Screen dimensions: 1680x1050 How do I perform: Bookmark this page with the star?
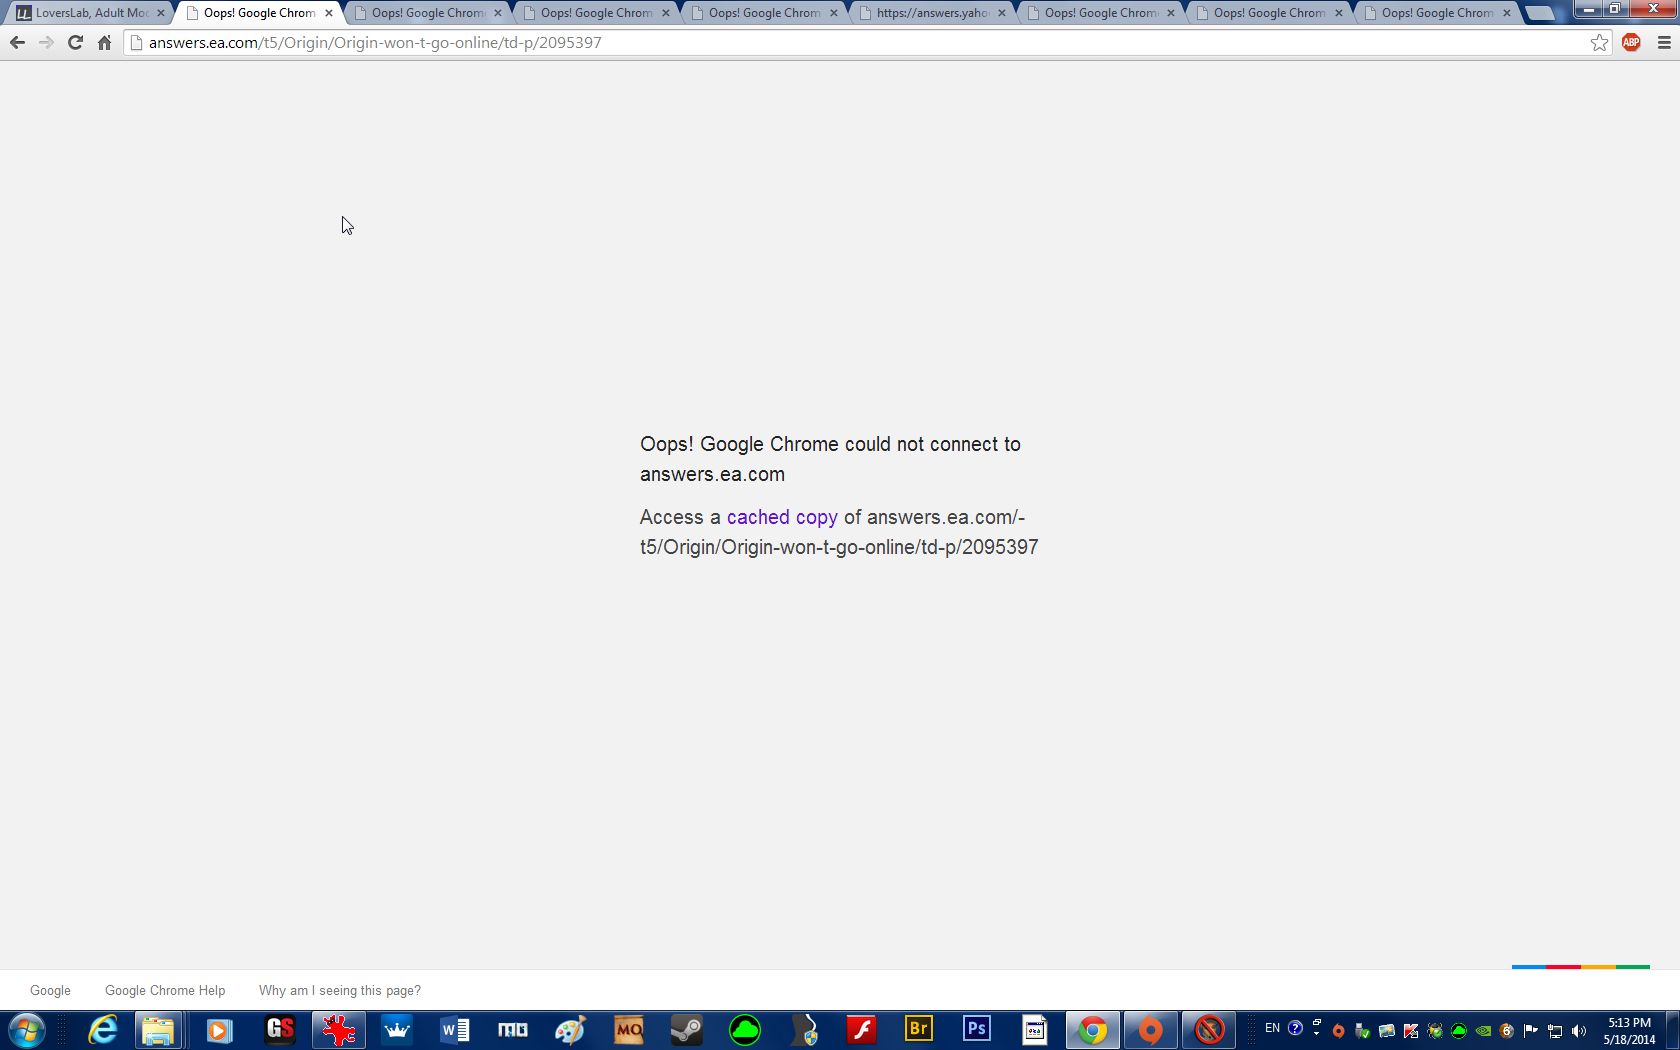(1599, 43)
